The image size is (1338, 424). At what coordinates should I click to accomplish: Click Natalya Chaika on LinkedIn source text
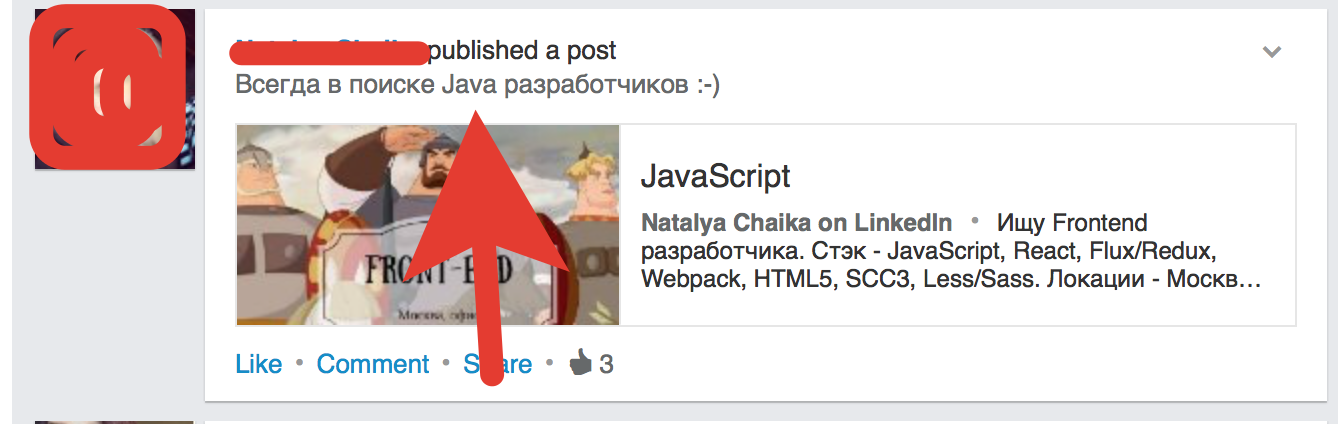tap(796, 222)
